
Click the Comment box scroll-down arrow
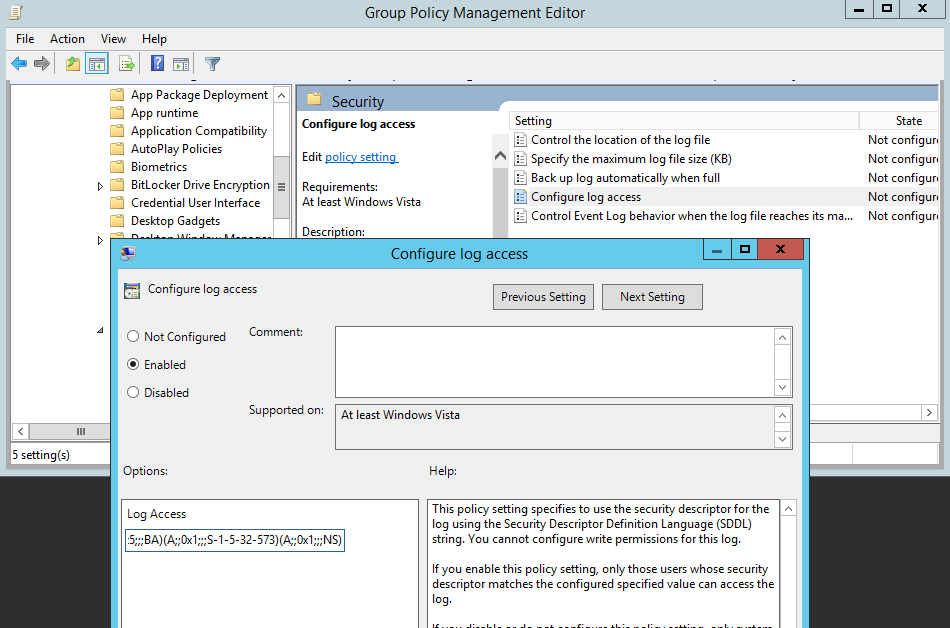[x=783, y=387]
